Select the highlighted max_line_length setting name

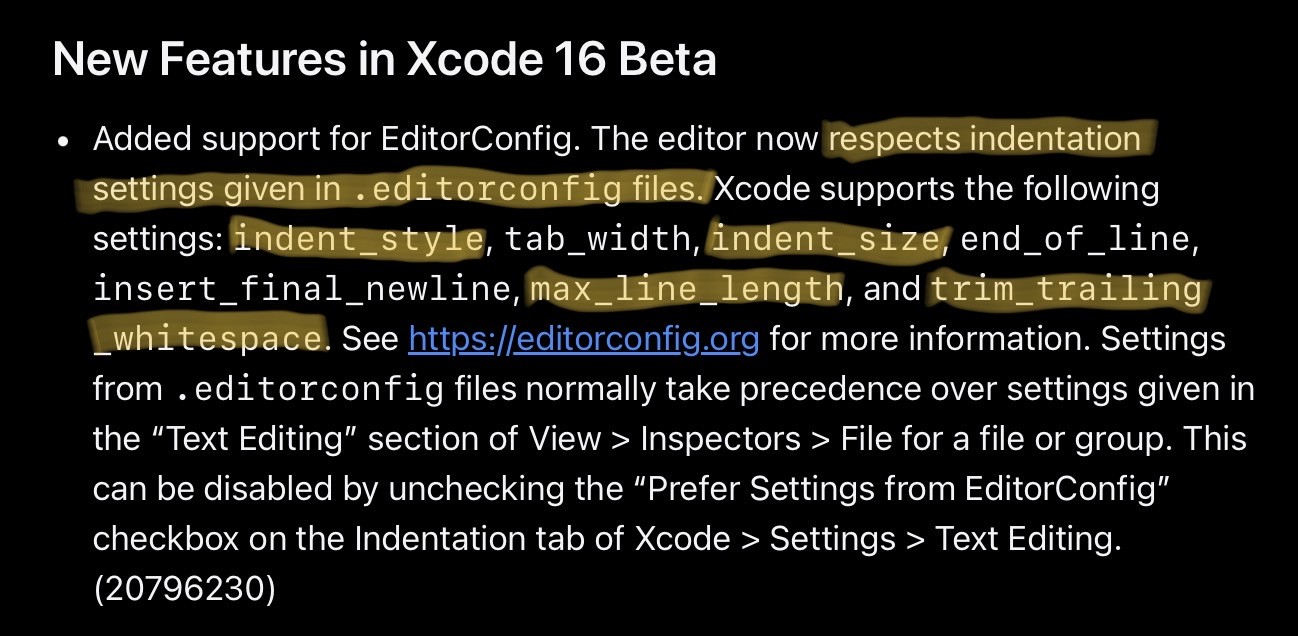(x=686, y=290)
